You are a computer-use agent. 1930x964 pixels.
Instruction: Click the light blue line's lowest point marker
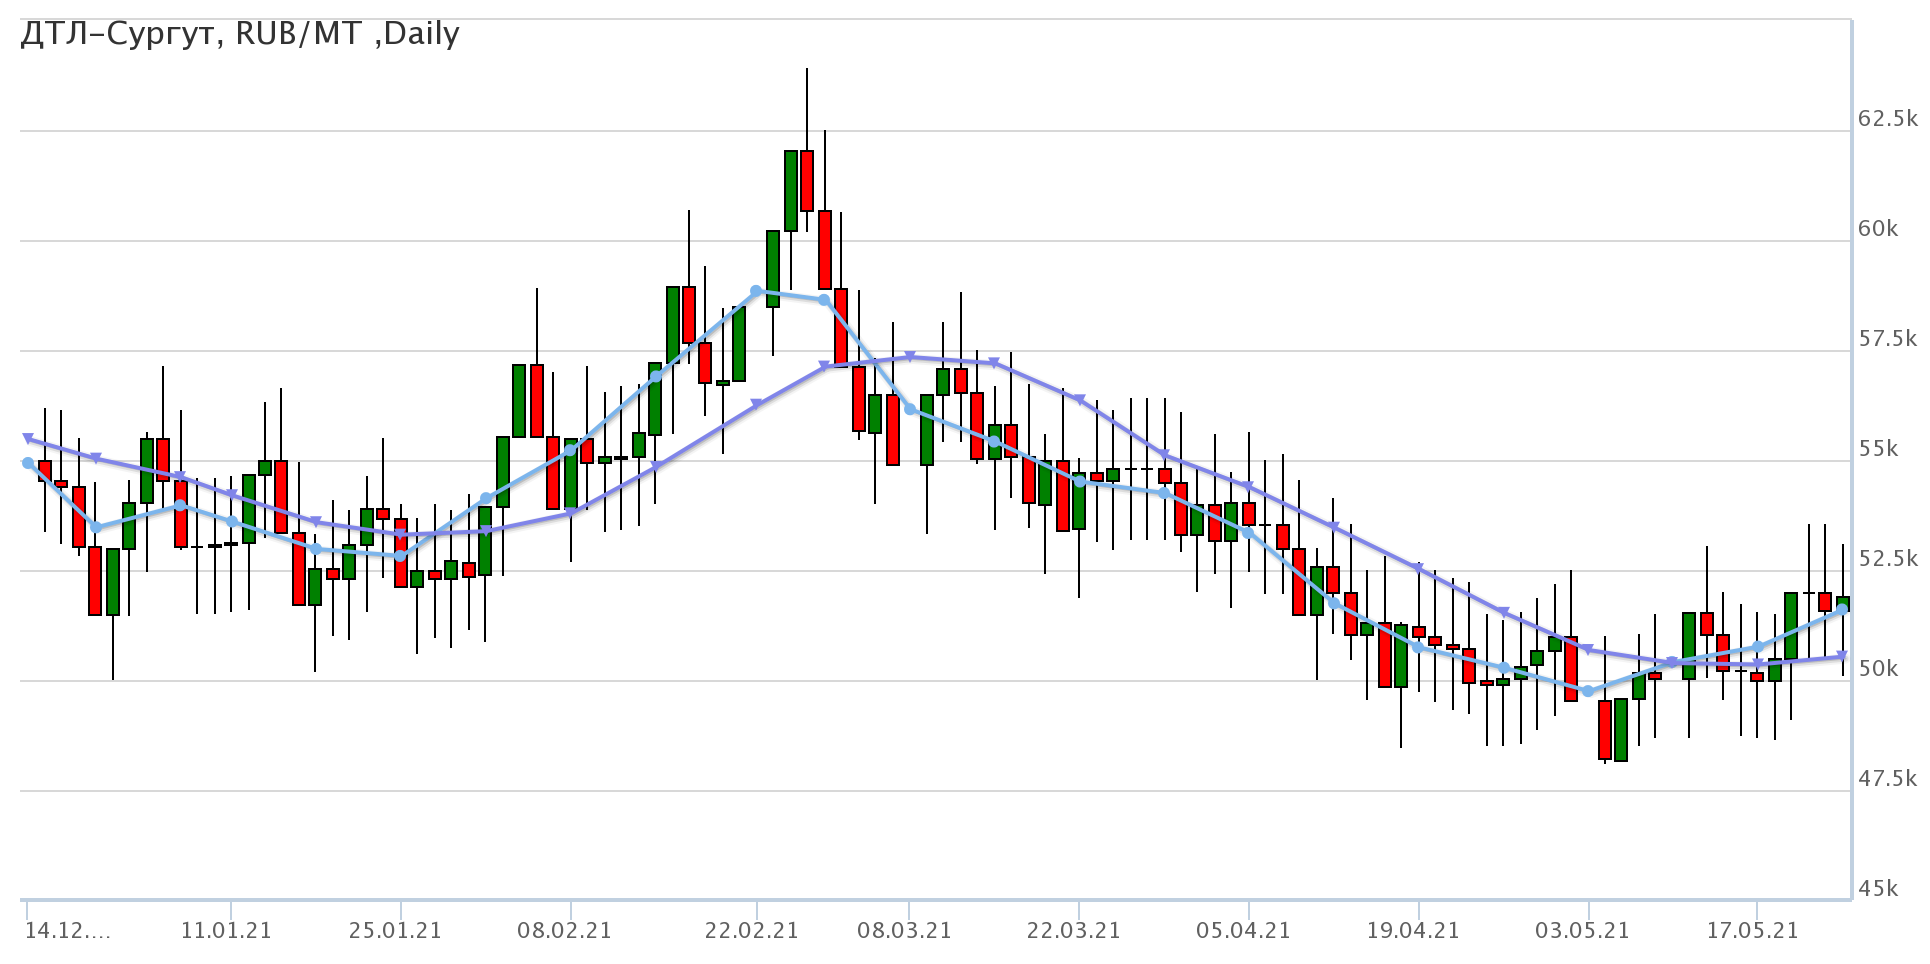pos(1587,691)
